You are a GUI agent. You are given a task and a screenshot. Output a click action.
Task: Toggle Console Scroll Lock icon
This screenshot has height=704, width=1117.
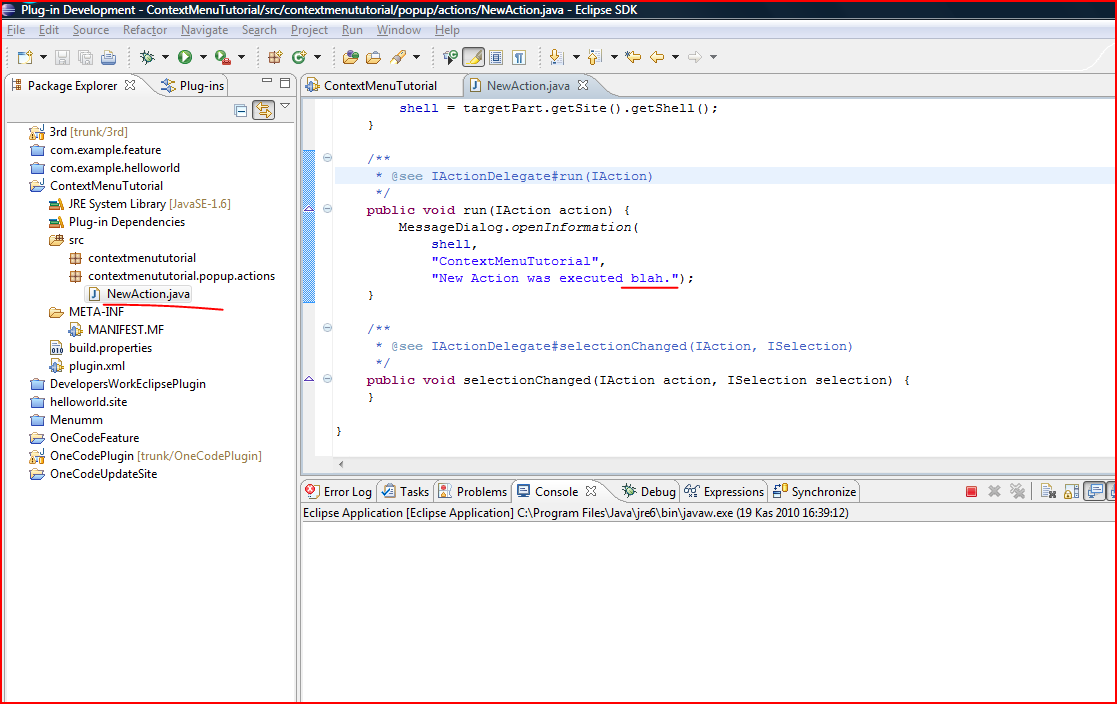[x=1071, y=492]
